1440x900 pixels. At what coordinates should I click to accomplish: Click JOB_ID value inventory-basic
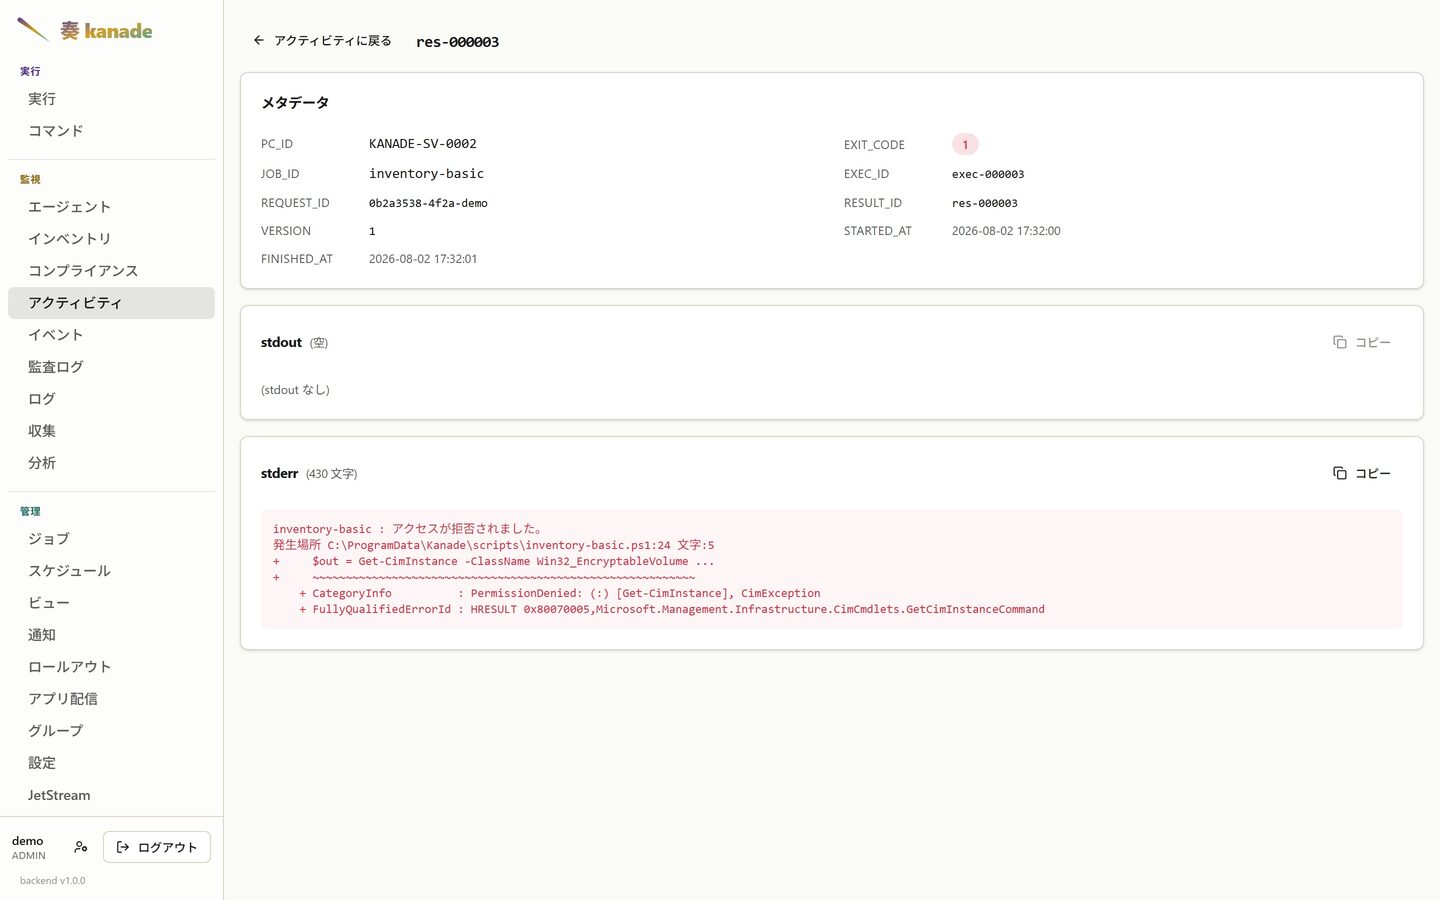coord(426,174)
